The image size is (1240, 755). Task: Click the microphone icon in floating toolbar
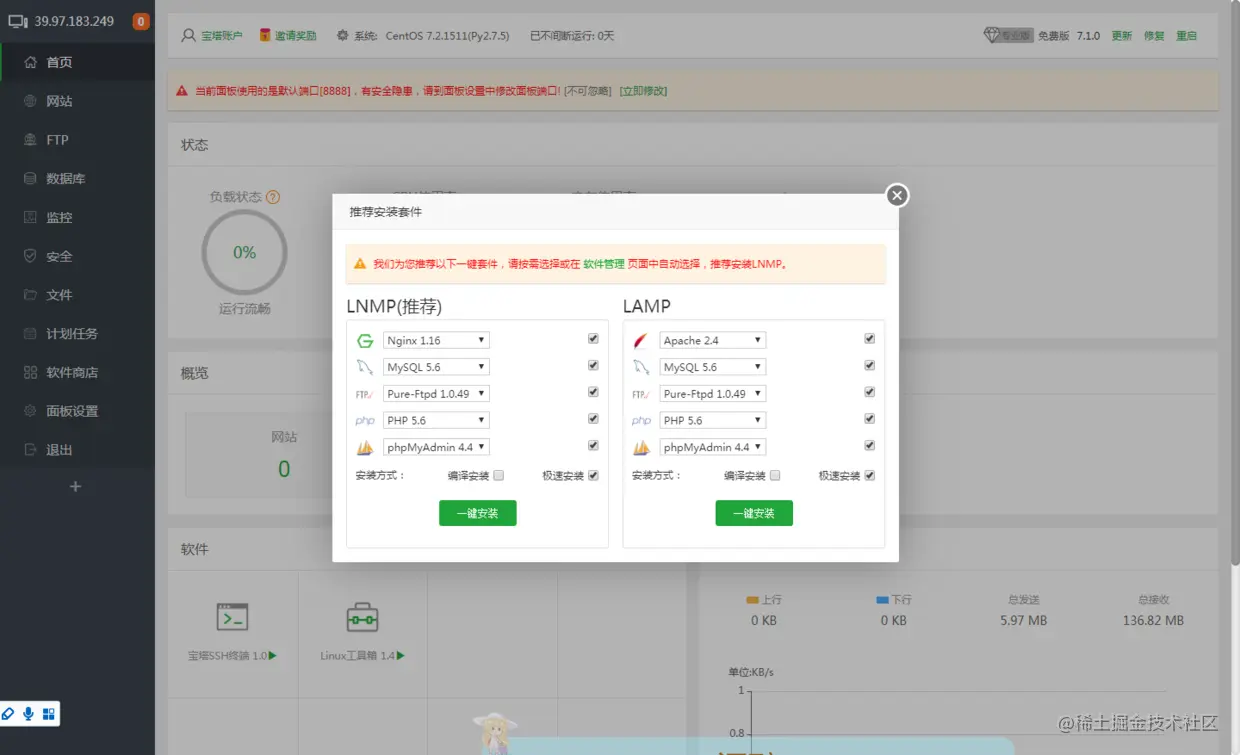coord(28,714)
